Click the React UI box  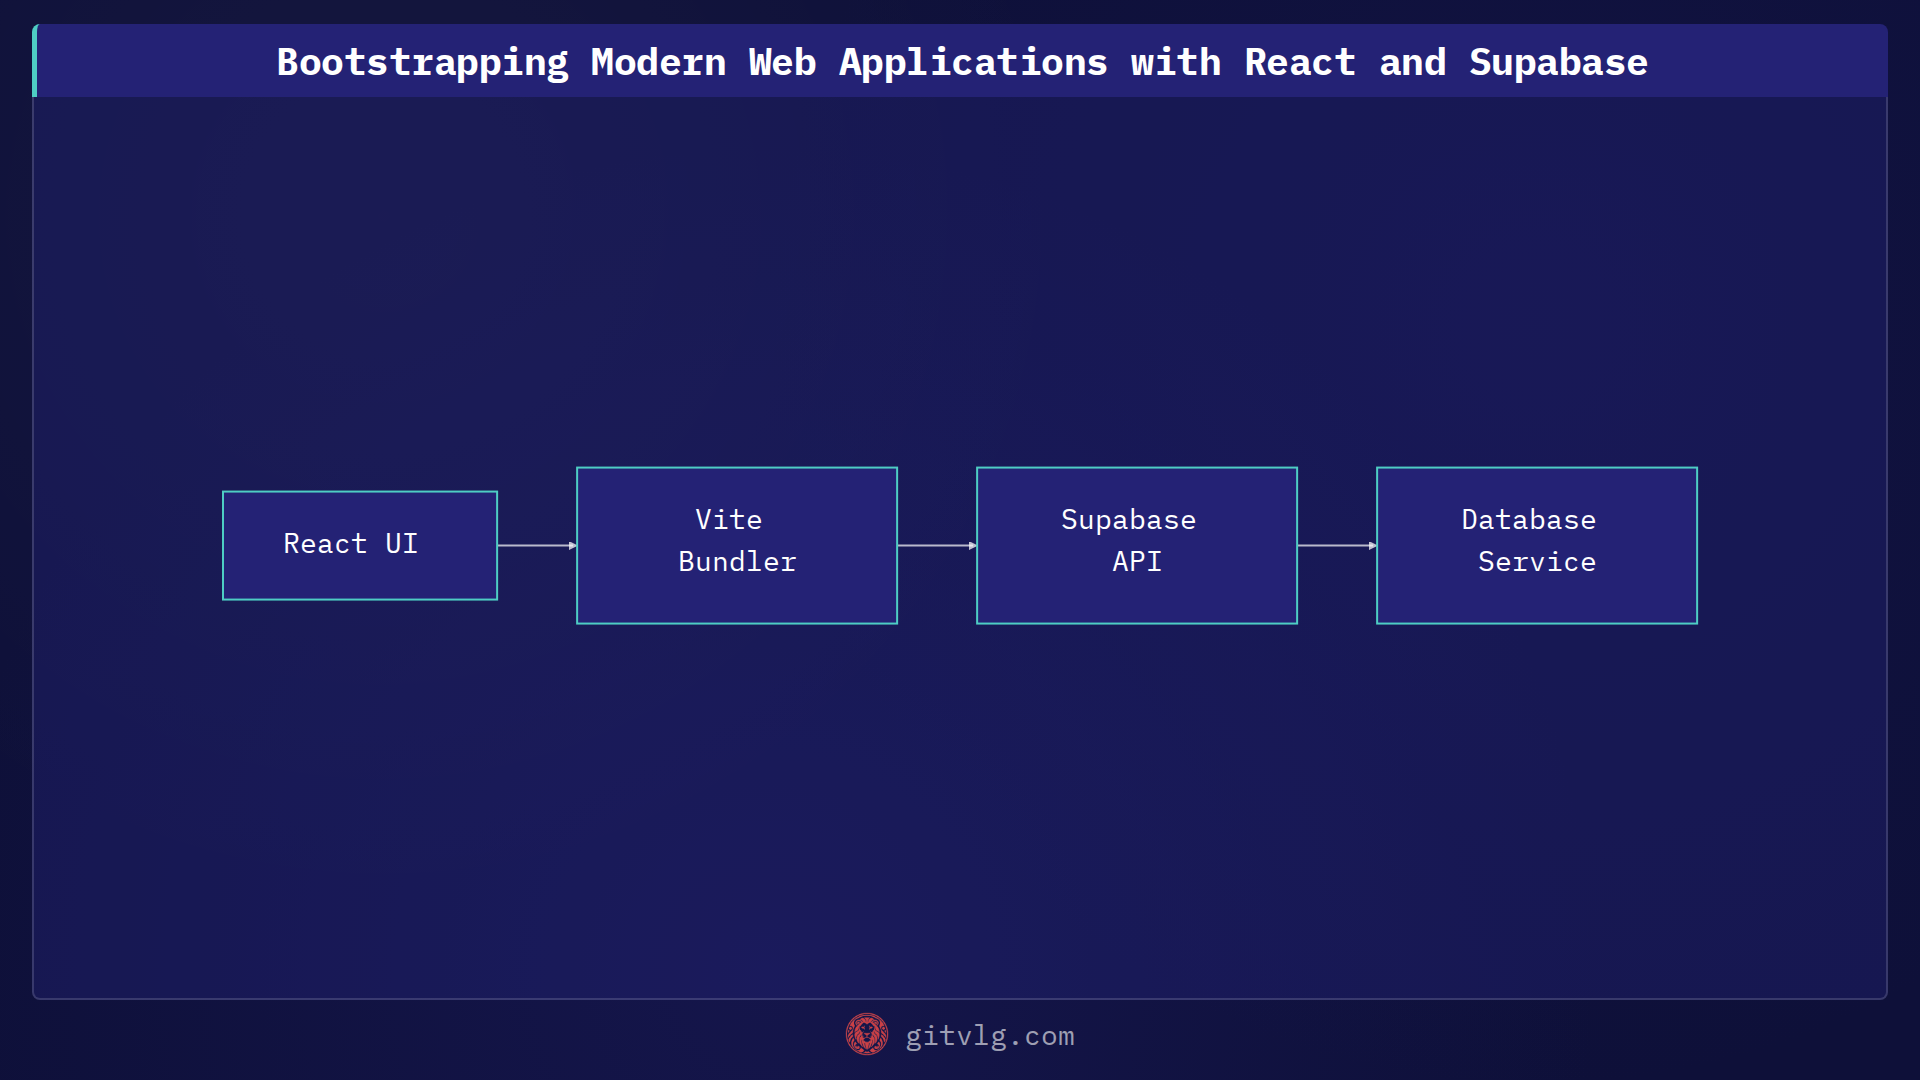[x=360, y=545]
